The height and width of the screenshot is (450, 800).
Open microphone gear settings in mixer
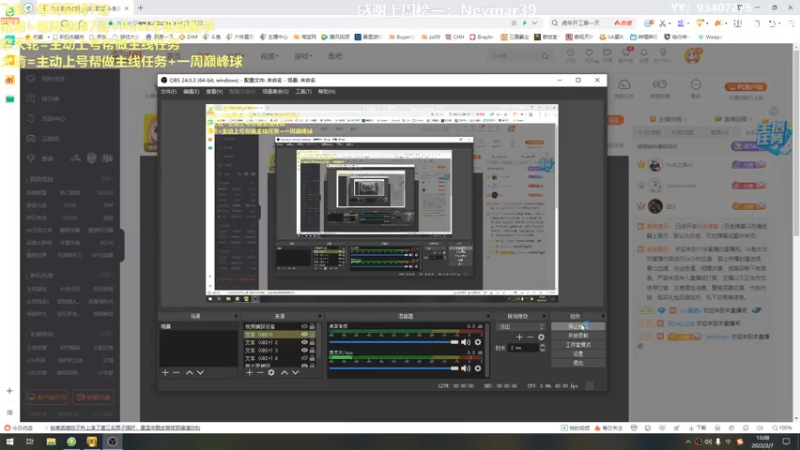pos(478,368)
